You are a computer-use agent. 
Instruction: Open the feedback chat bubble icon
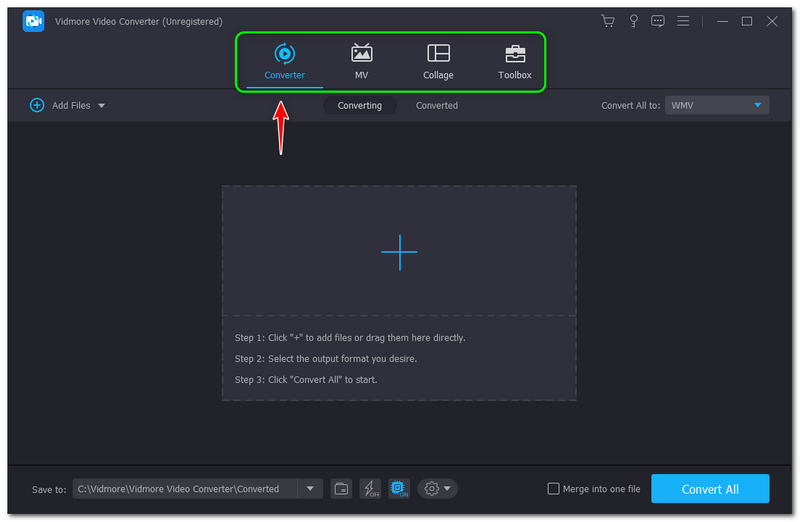tap(658, 21)
